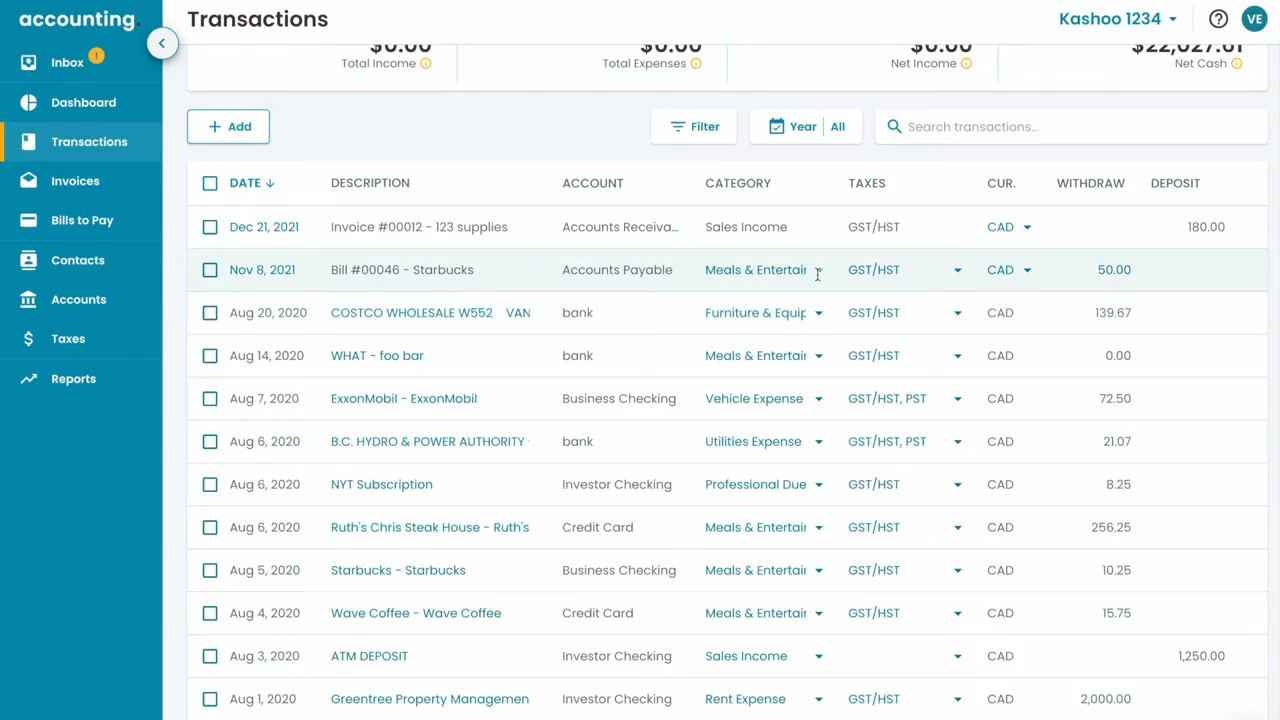
Task: Collapse the sidebar with chevron button
Action: coord(162,43)
